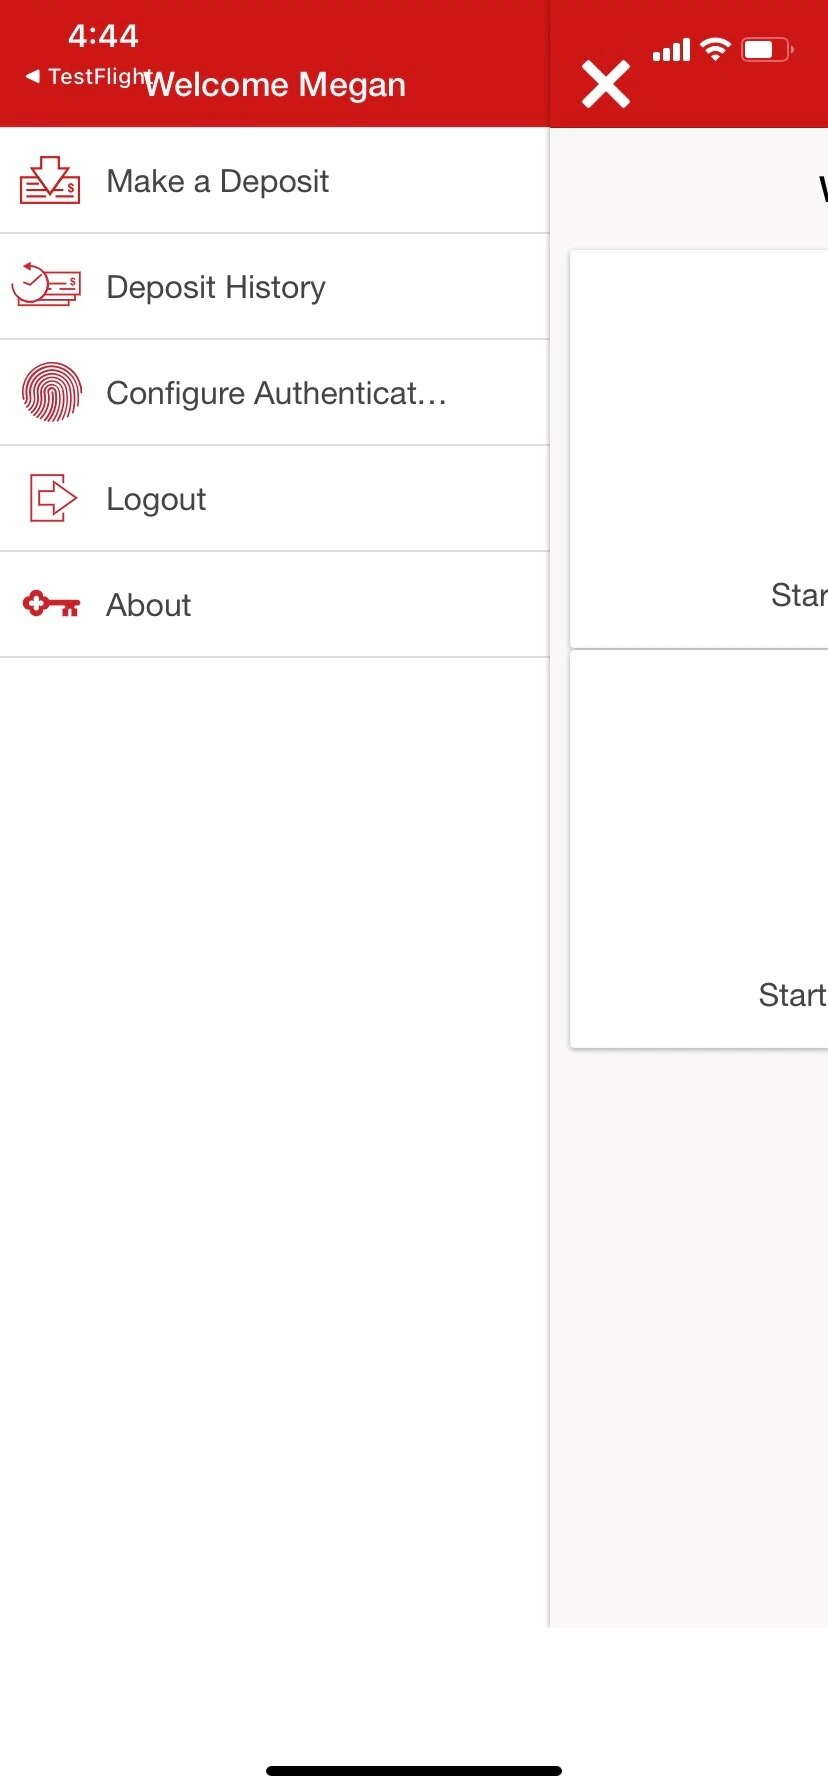Tap the Wi-Fi status icon
828x1792 pixels.
(715, 49)
